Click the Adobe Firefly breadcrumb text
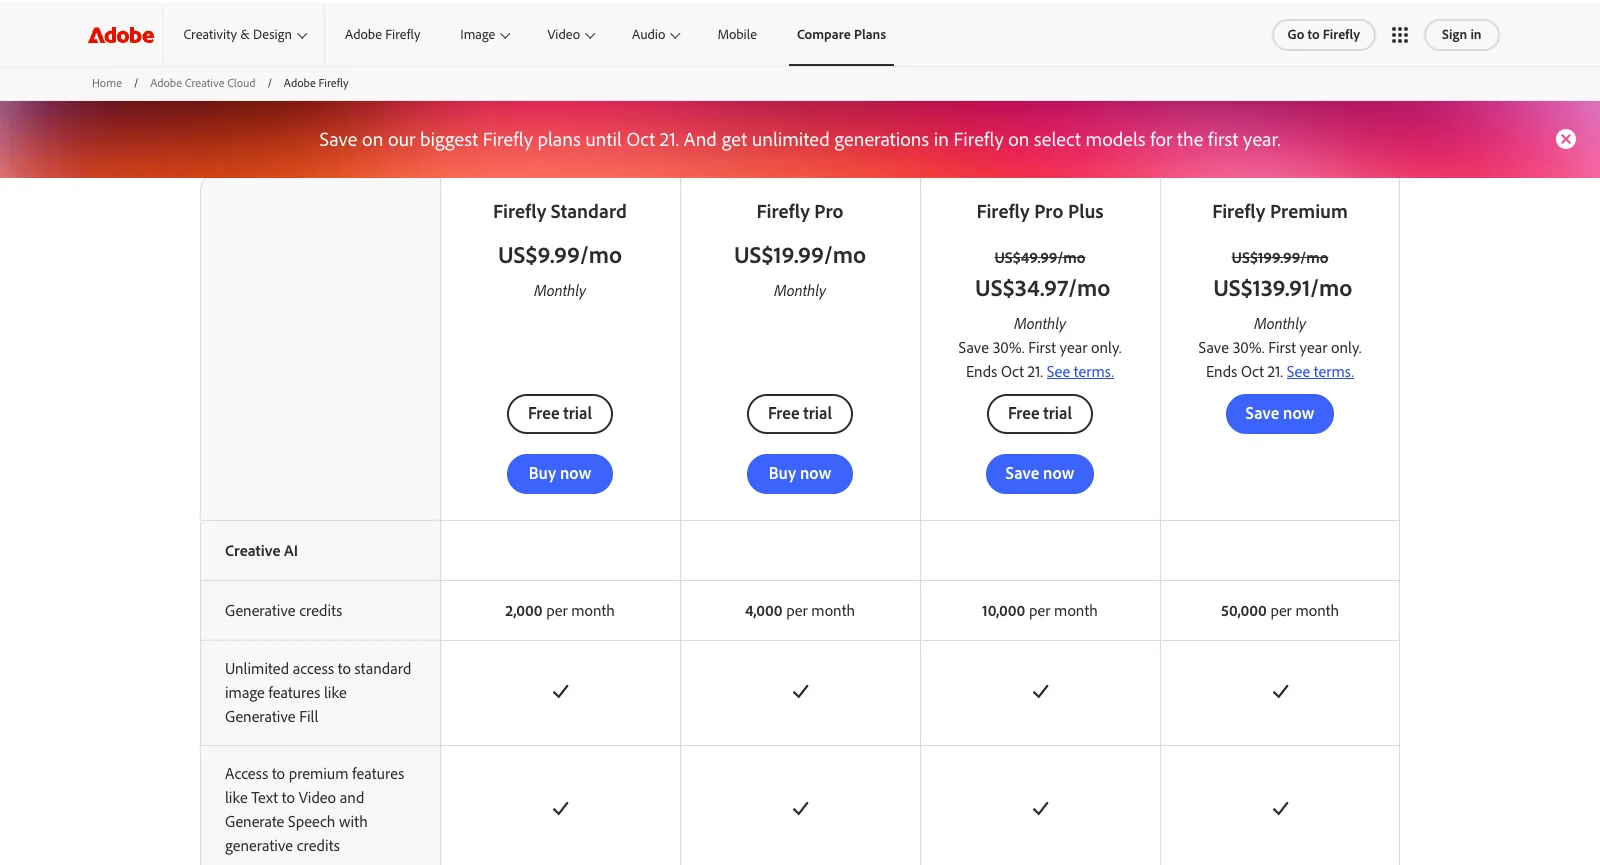The height and width of the screenshot is (865, 1600). tap(316, 83)
